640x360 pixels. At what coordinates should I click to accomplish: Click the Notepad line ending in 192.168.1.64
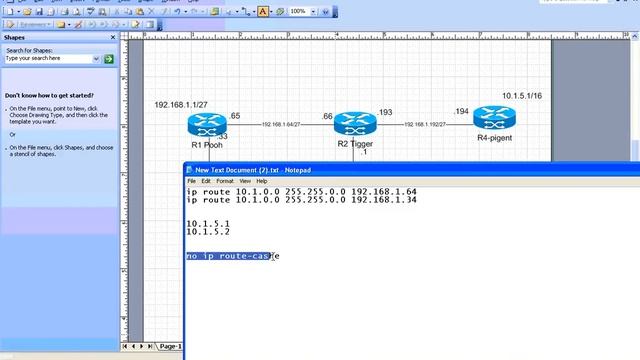[302, 191]
